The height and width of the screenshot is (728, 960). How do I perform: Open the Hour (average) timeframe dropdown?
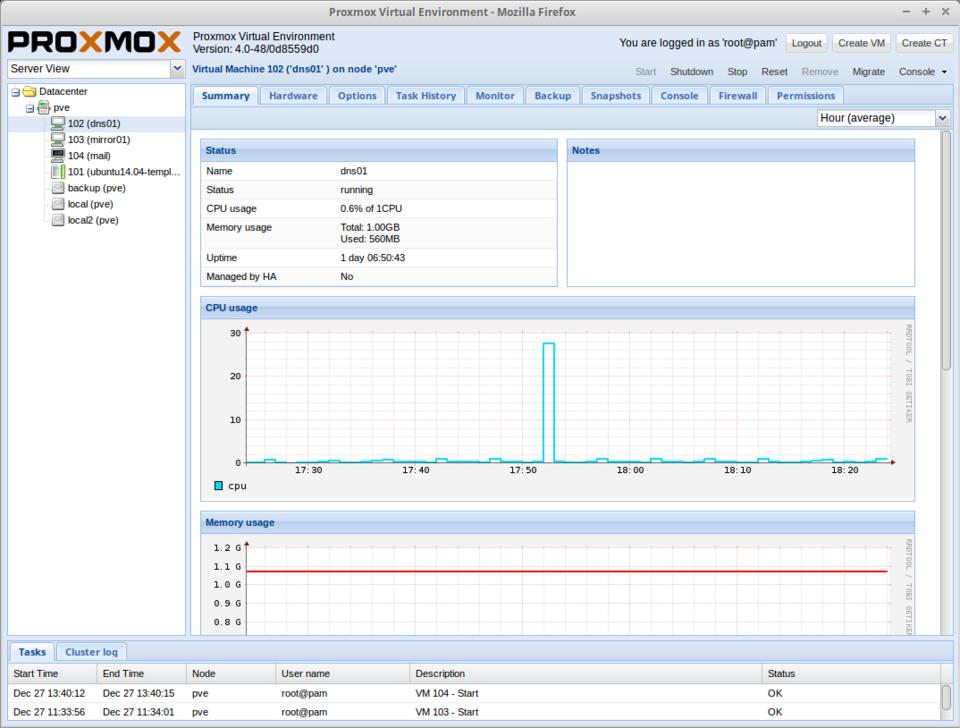click(941, 118)
